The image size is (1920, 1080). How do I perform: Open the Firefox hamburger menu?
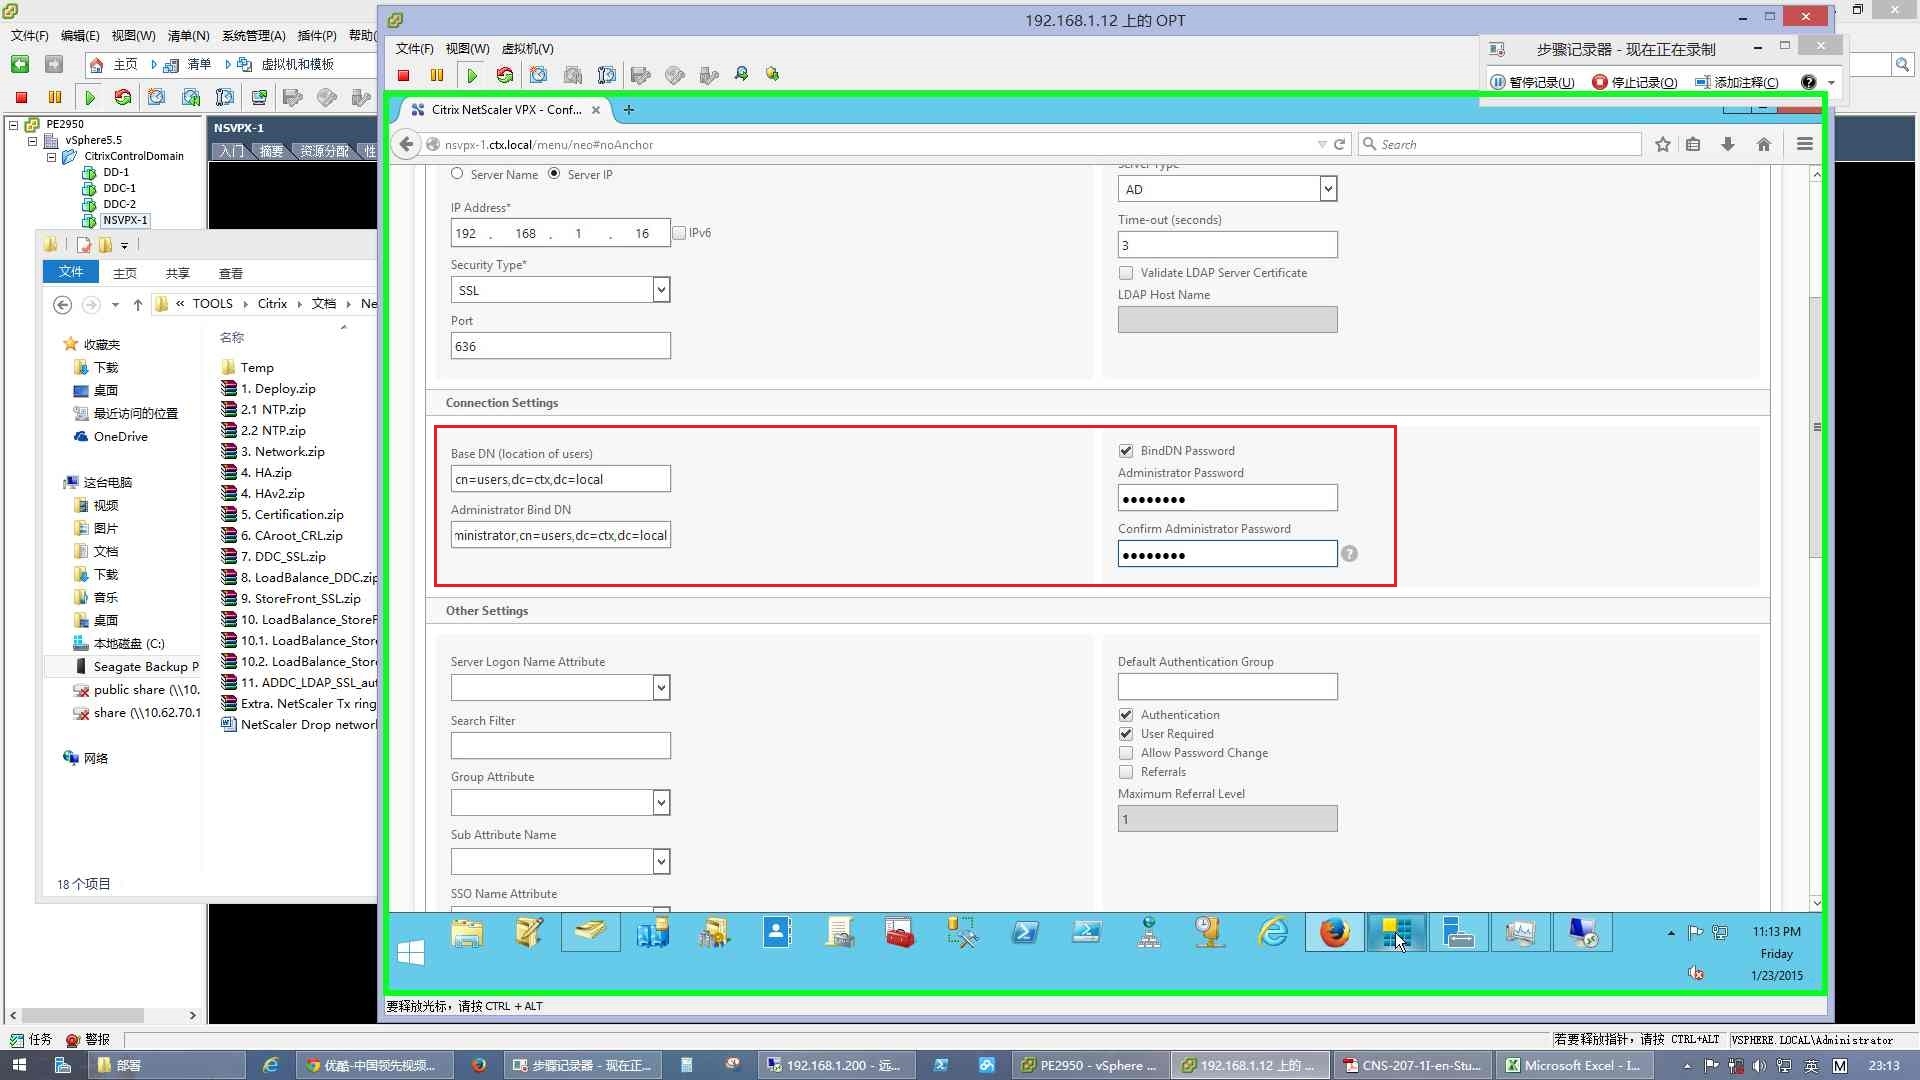coord(1805,144)
